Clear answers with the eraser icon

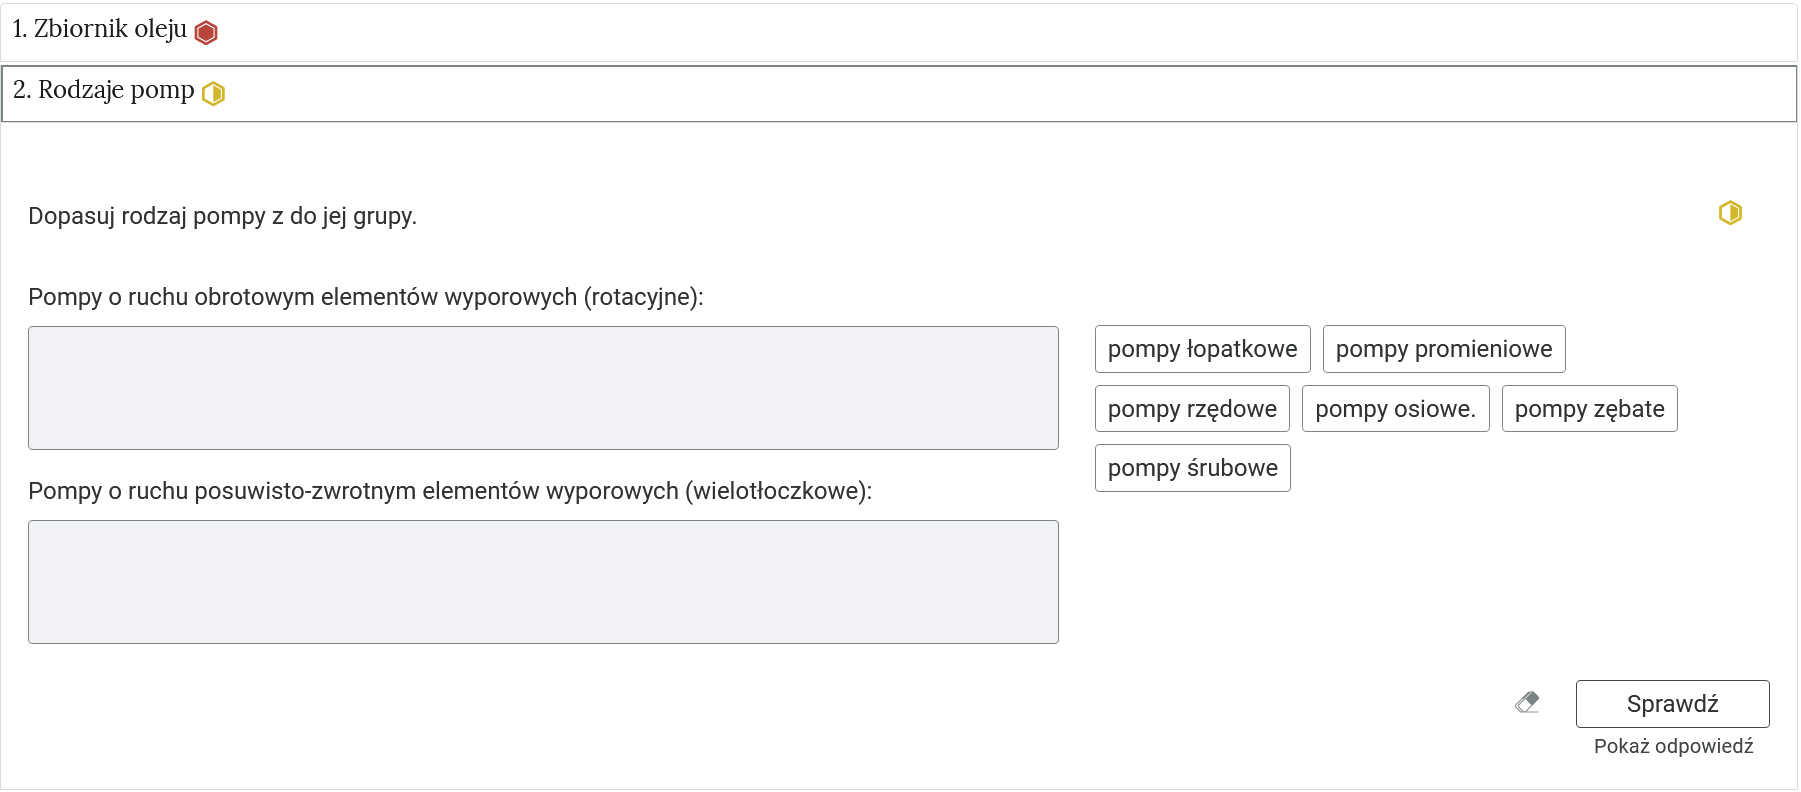coord(1527,703)
